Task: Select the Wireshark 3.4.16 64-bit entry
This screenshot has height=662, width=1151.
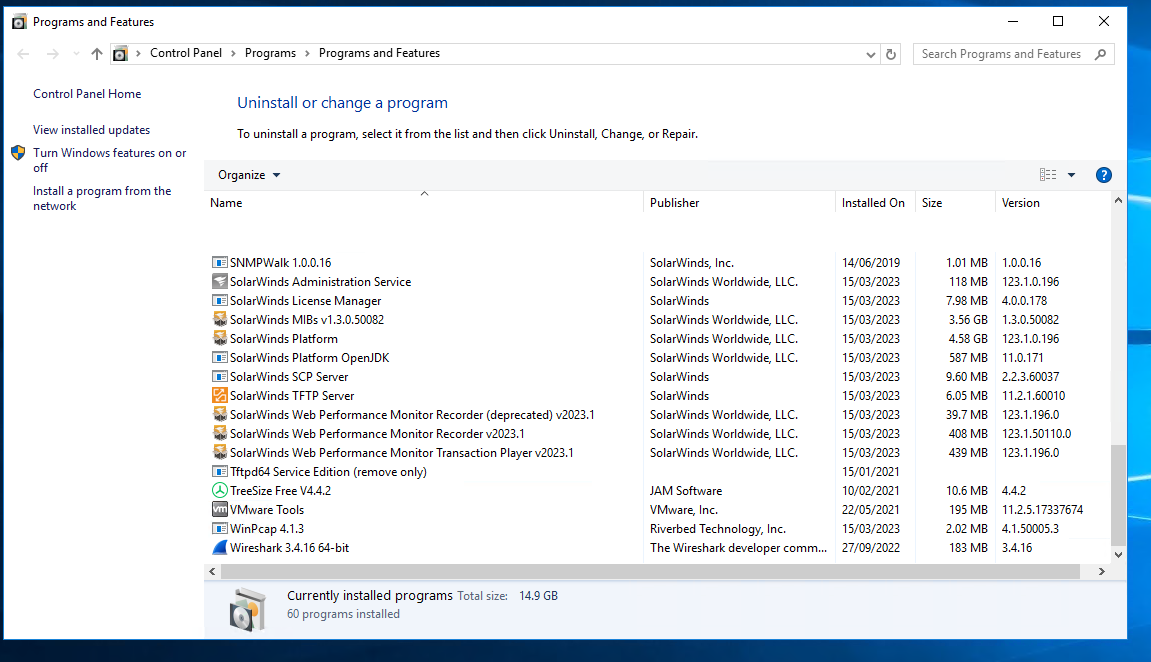Action: [x=658, y=548]
